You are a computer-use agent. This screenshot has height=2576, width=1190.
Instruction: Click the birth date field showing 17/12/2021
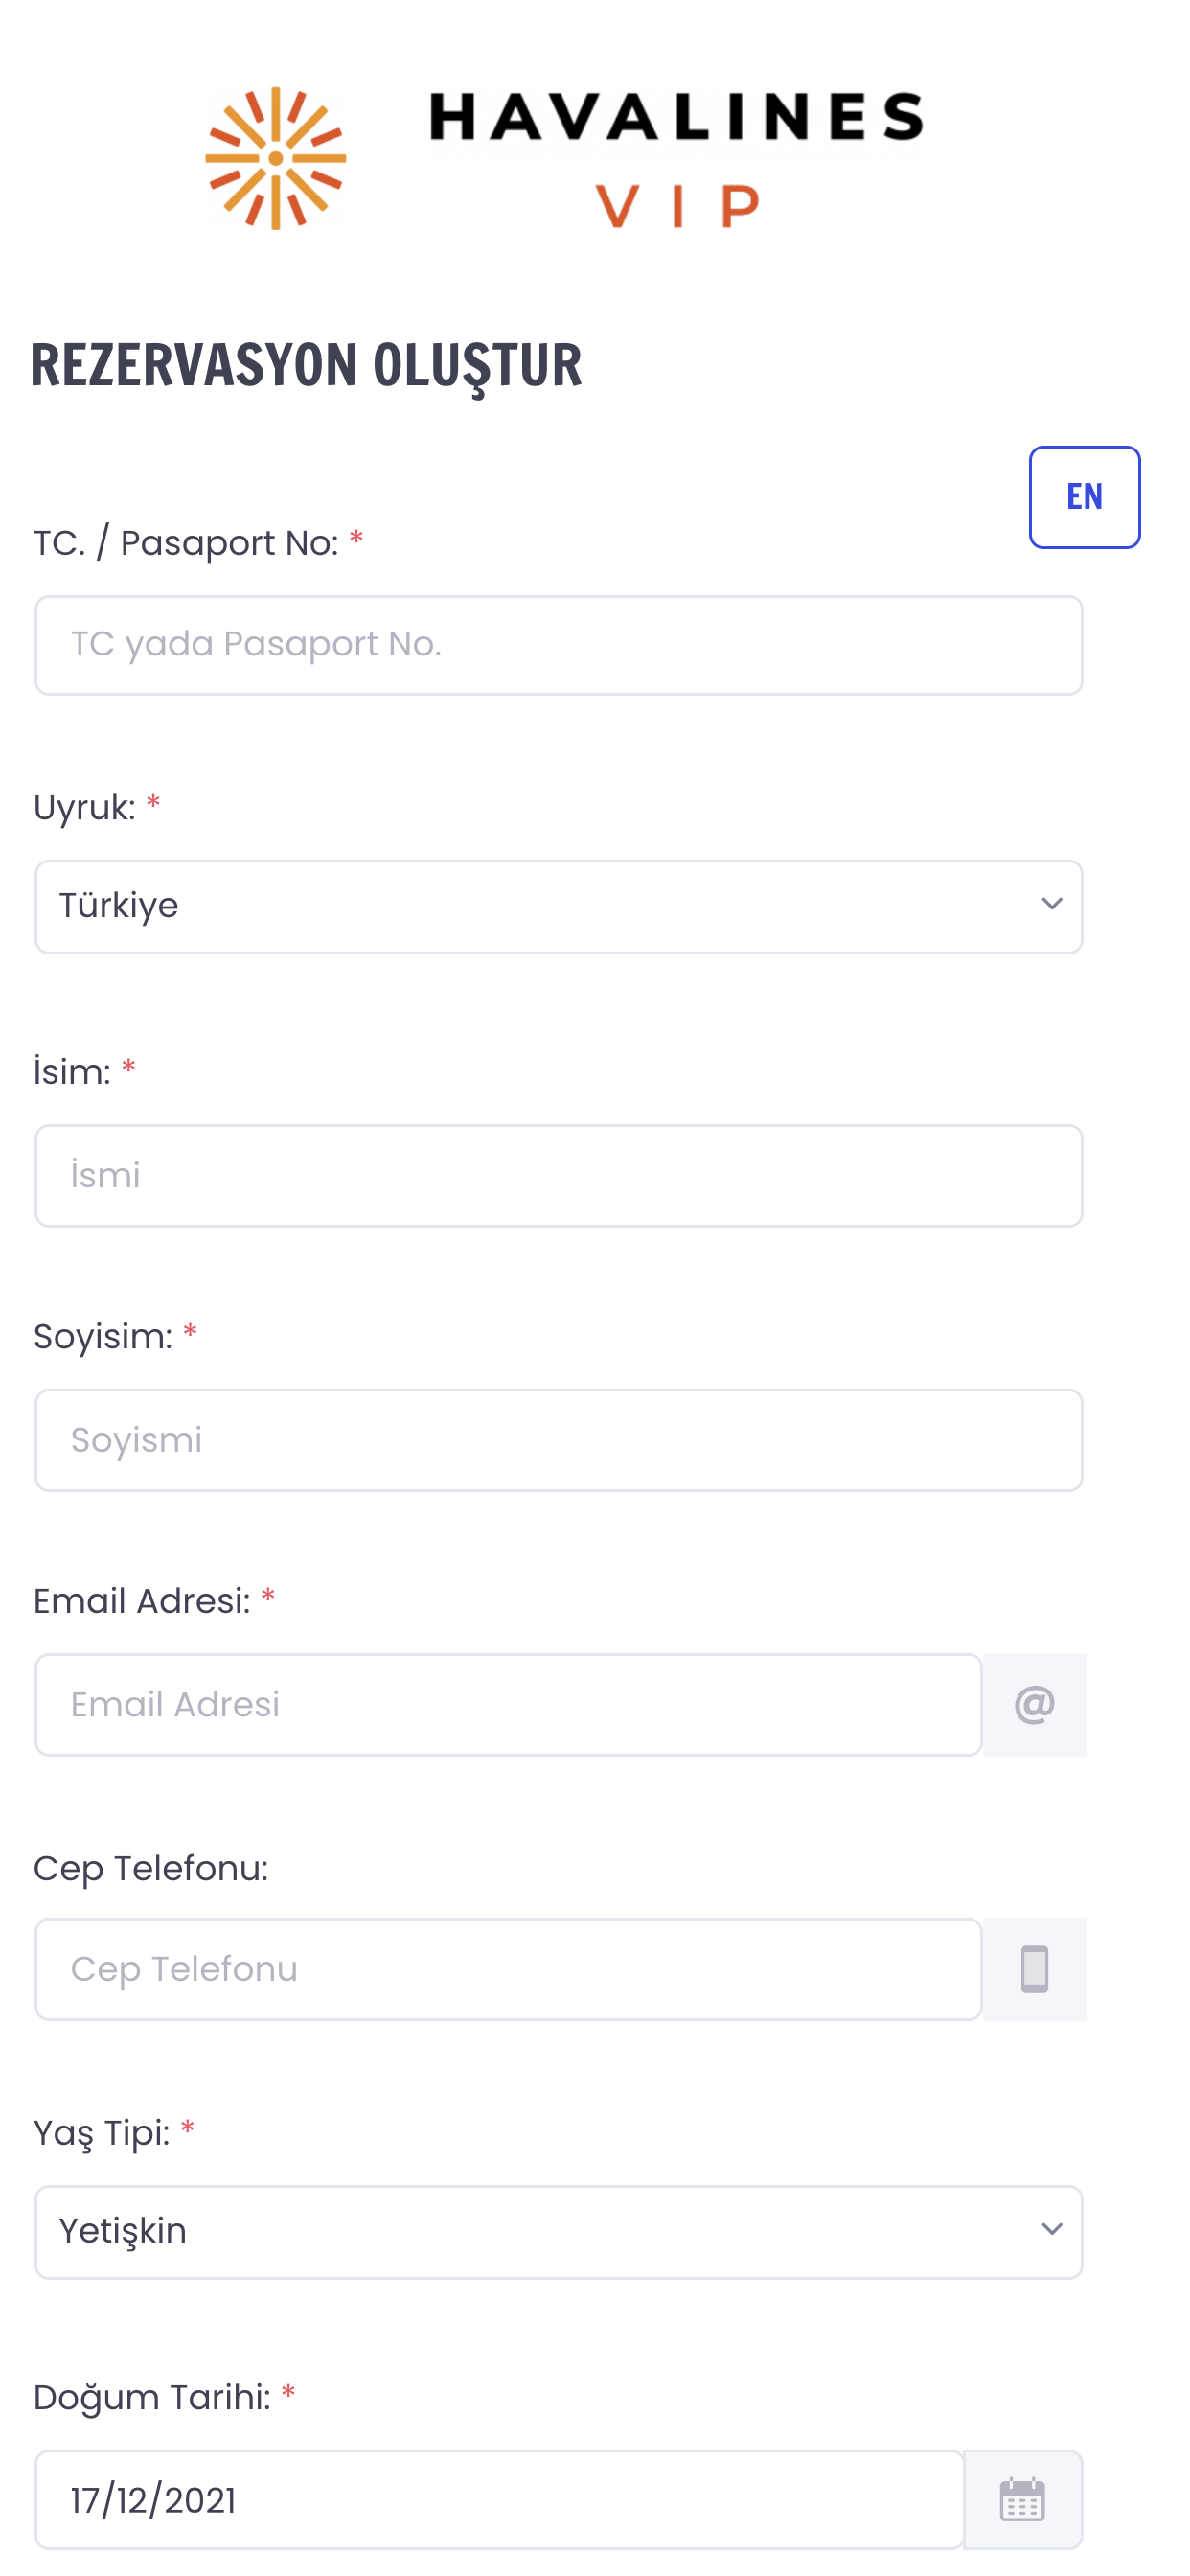click(500, 2499)
